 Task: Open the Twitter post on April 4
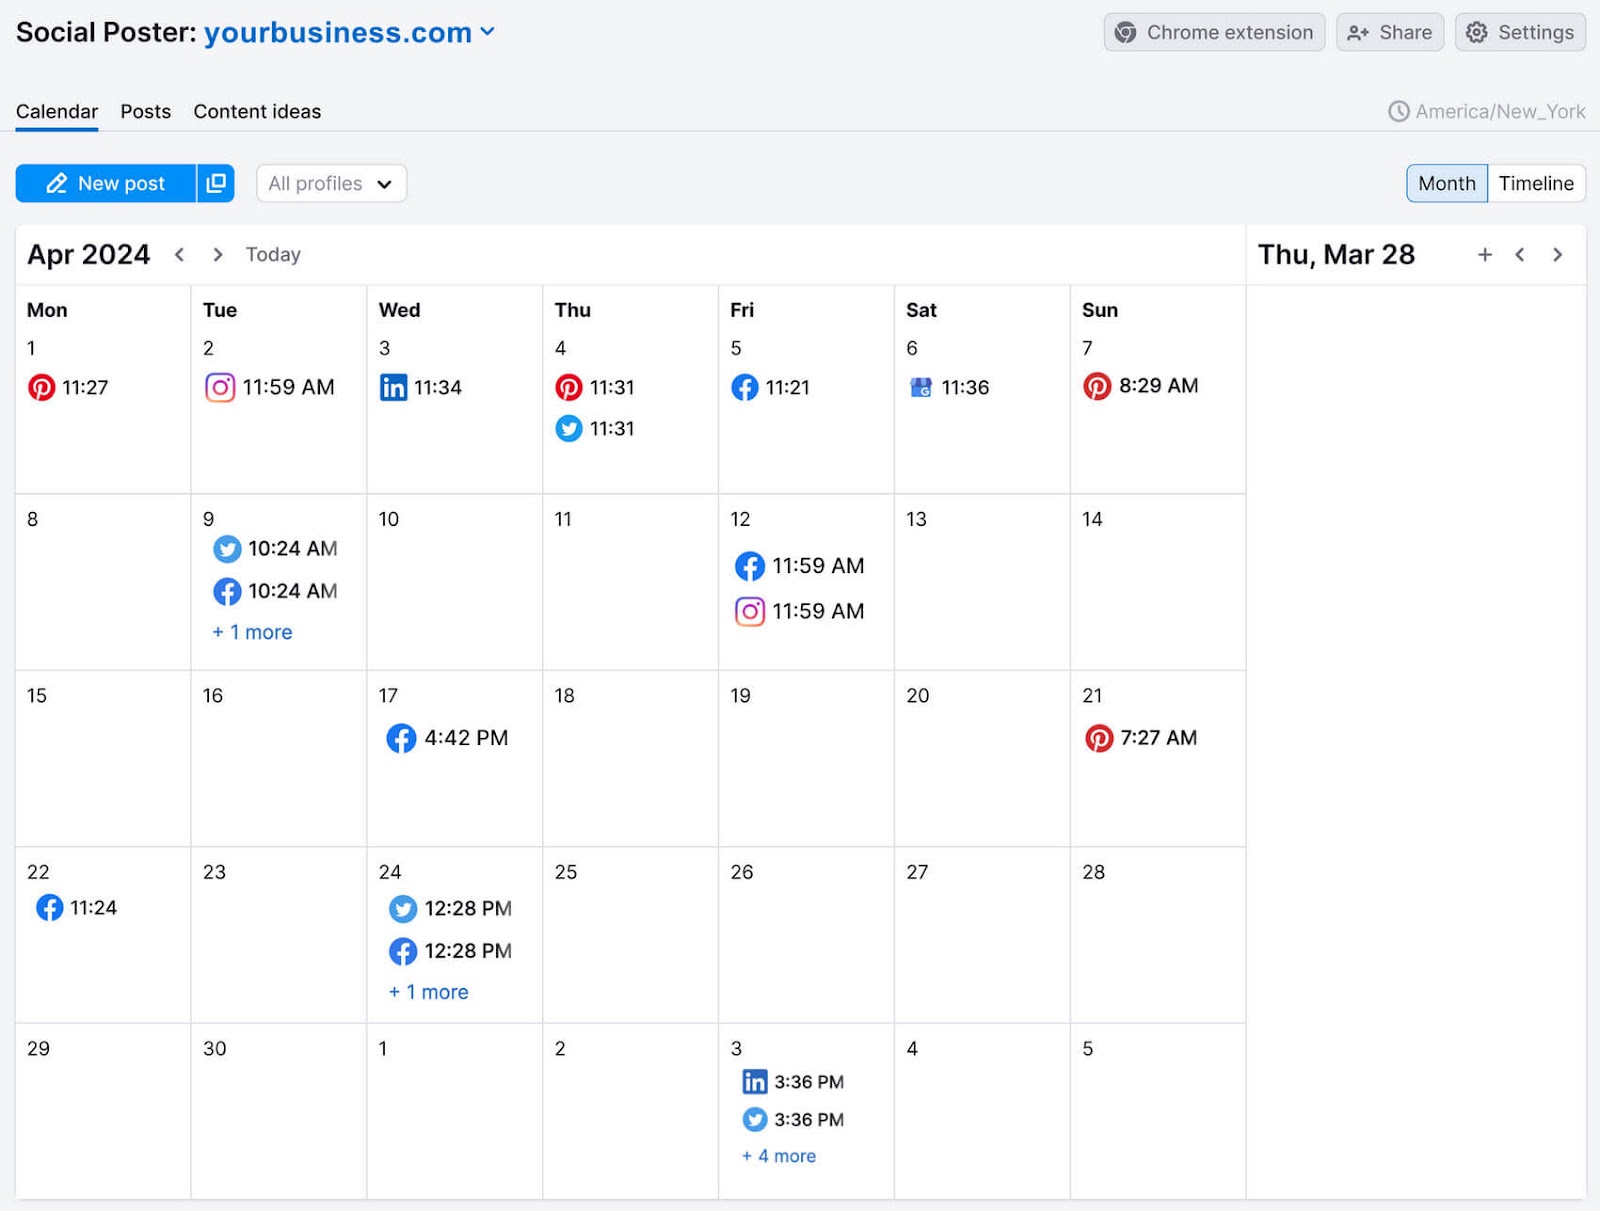click(x=569, y=429)
